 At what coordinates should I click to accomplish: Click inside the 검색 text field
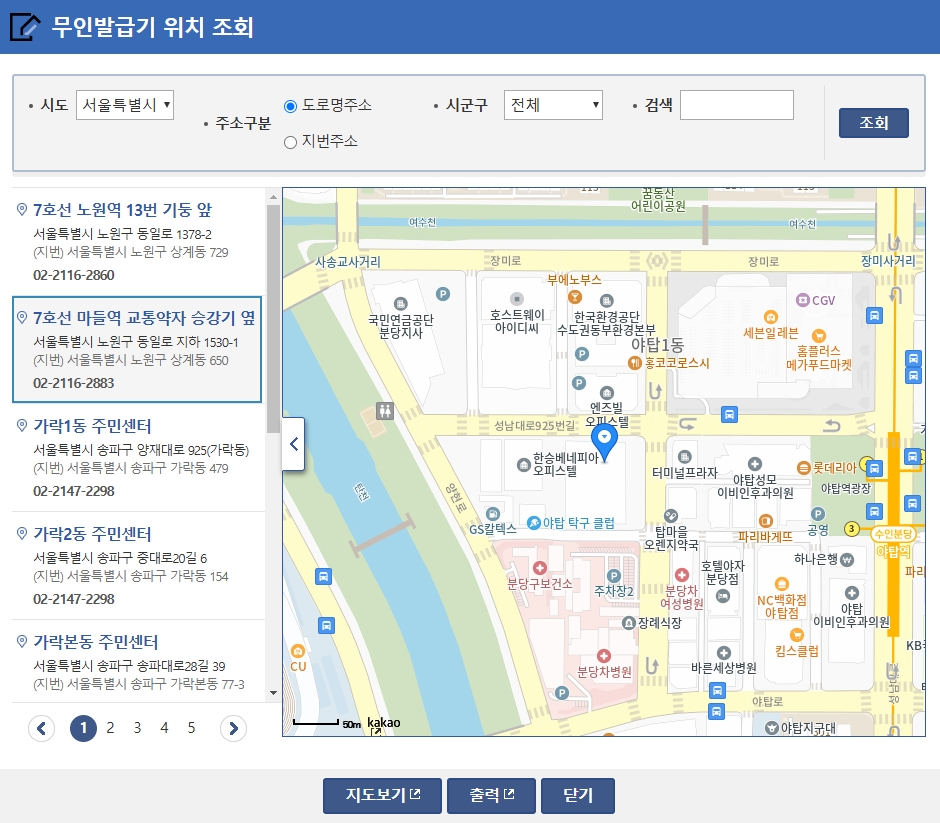tap(737, 104)
